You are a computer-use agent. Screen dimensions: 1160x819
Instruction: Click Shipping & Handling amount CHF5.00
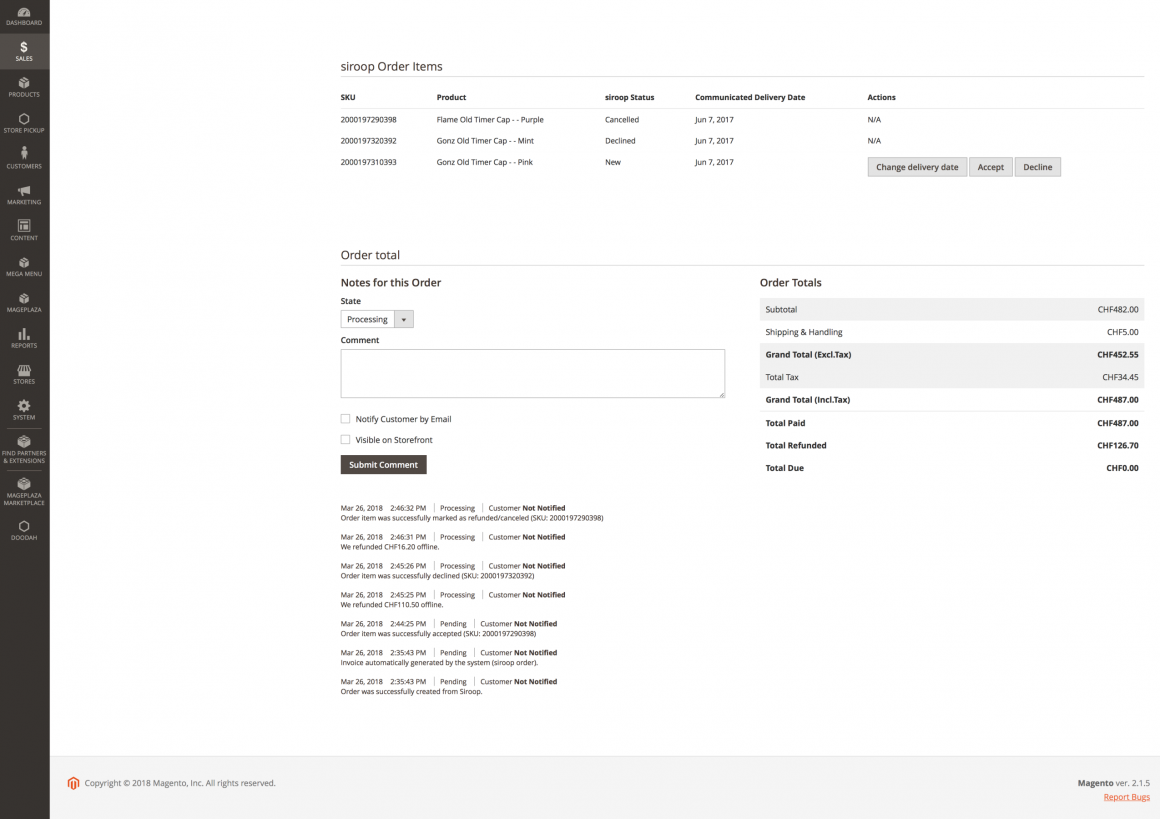click(x=1122, y=332)
